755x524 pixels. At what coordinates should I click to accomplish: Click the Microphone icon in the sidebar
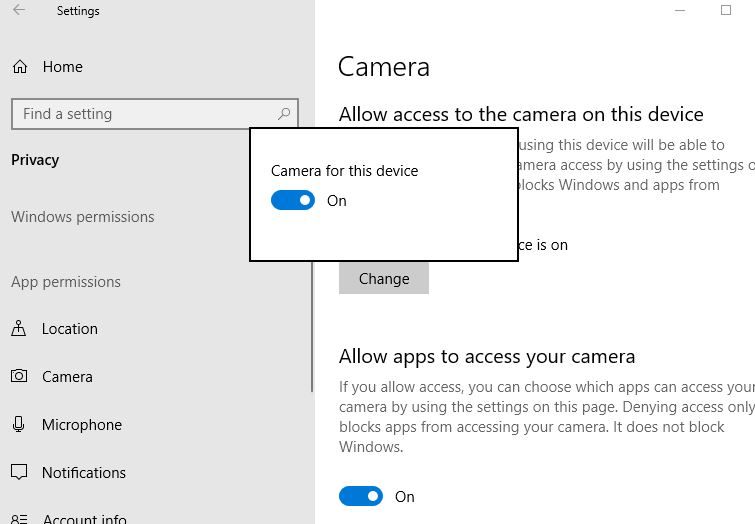(x=19, y=425)
